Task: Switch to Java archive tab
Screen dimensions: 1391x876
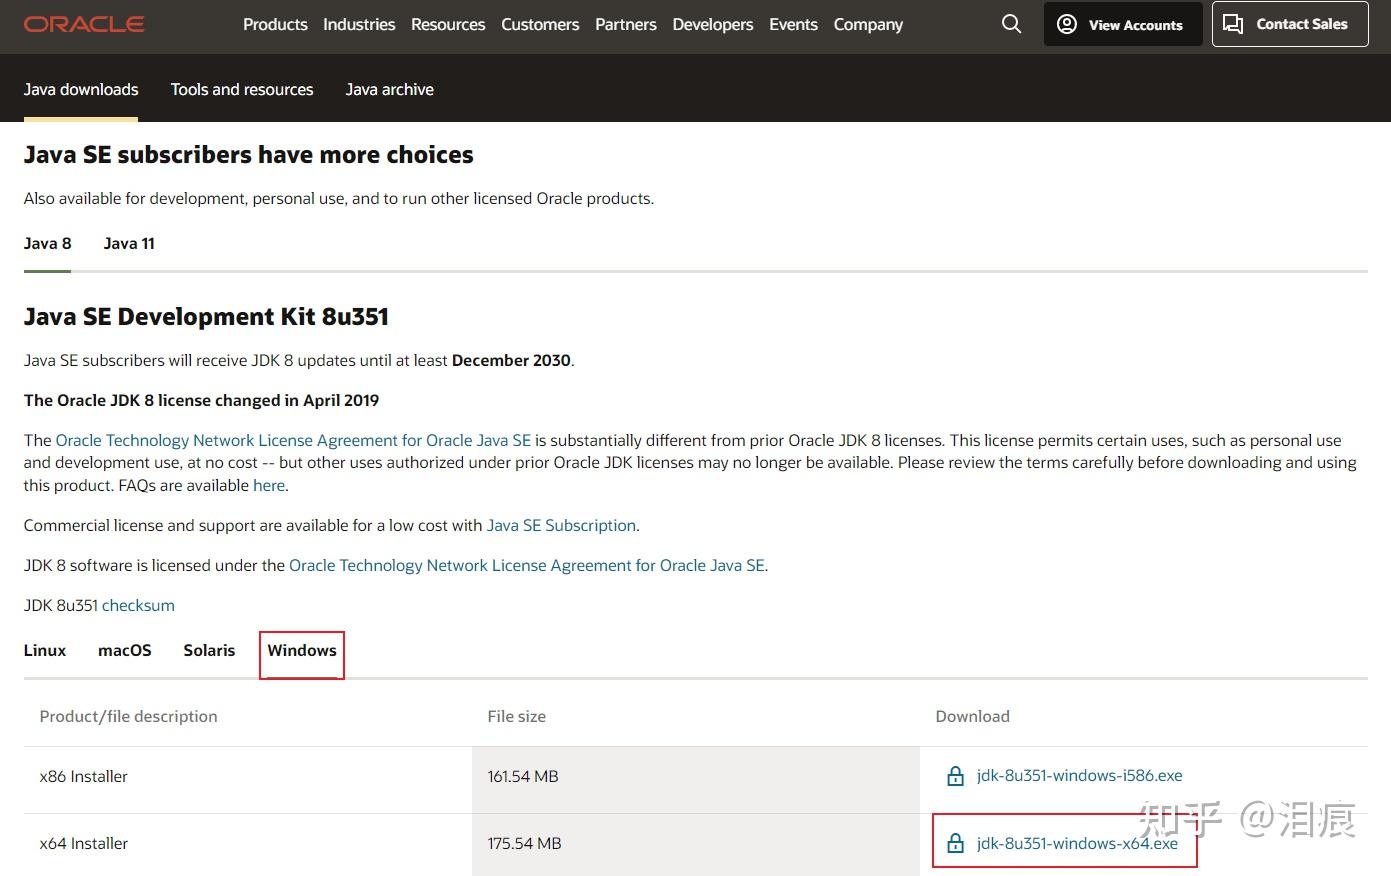Action: pyautogui.click(x=390, y=89)
